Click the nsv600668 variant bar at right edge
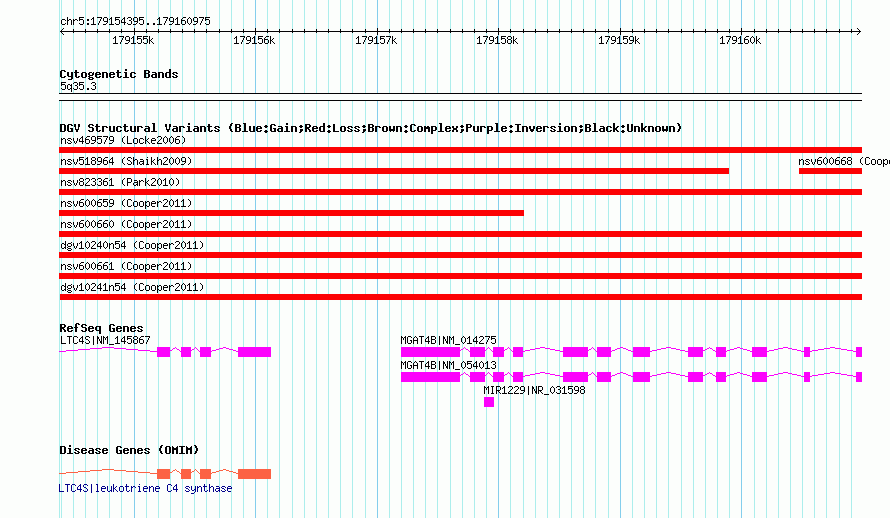The width and height of the screenshot is (890, 518). coord(830,171)
